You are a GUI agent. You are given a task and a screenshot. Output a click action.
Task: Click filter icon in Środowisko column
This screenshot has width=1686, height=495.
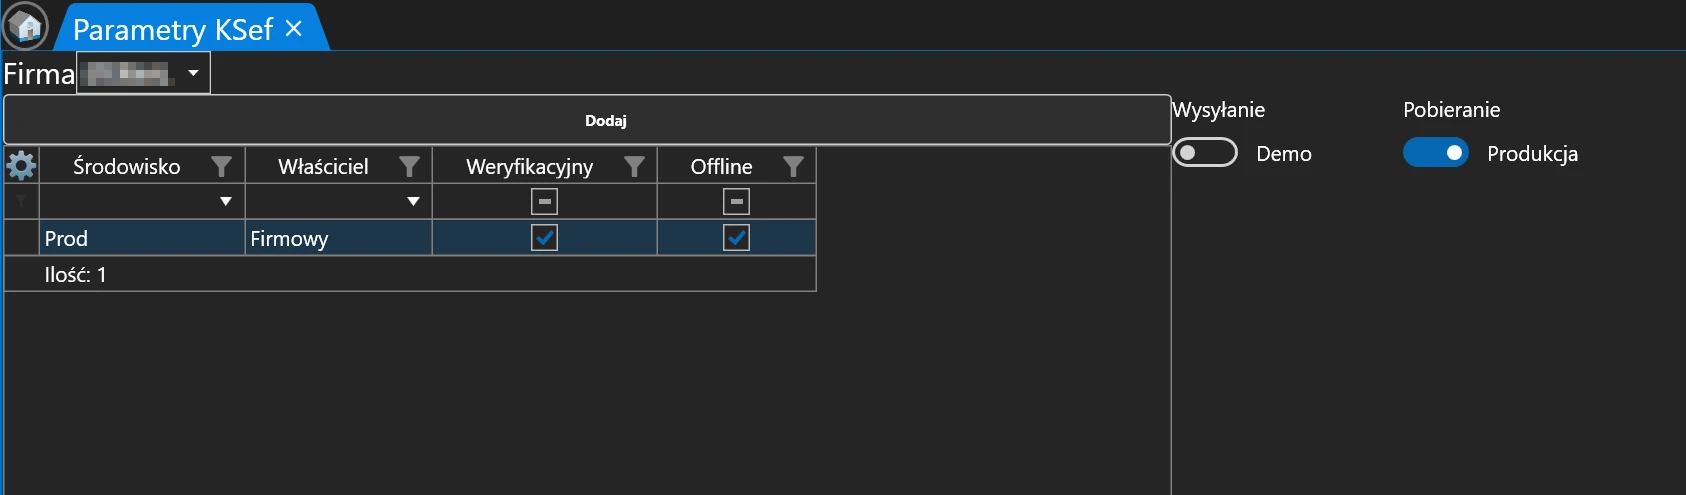coord(221,166)
